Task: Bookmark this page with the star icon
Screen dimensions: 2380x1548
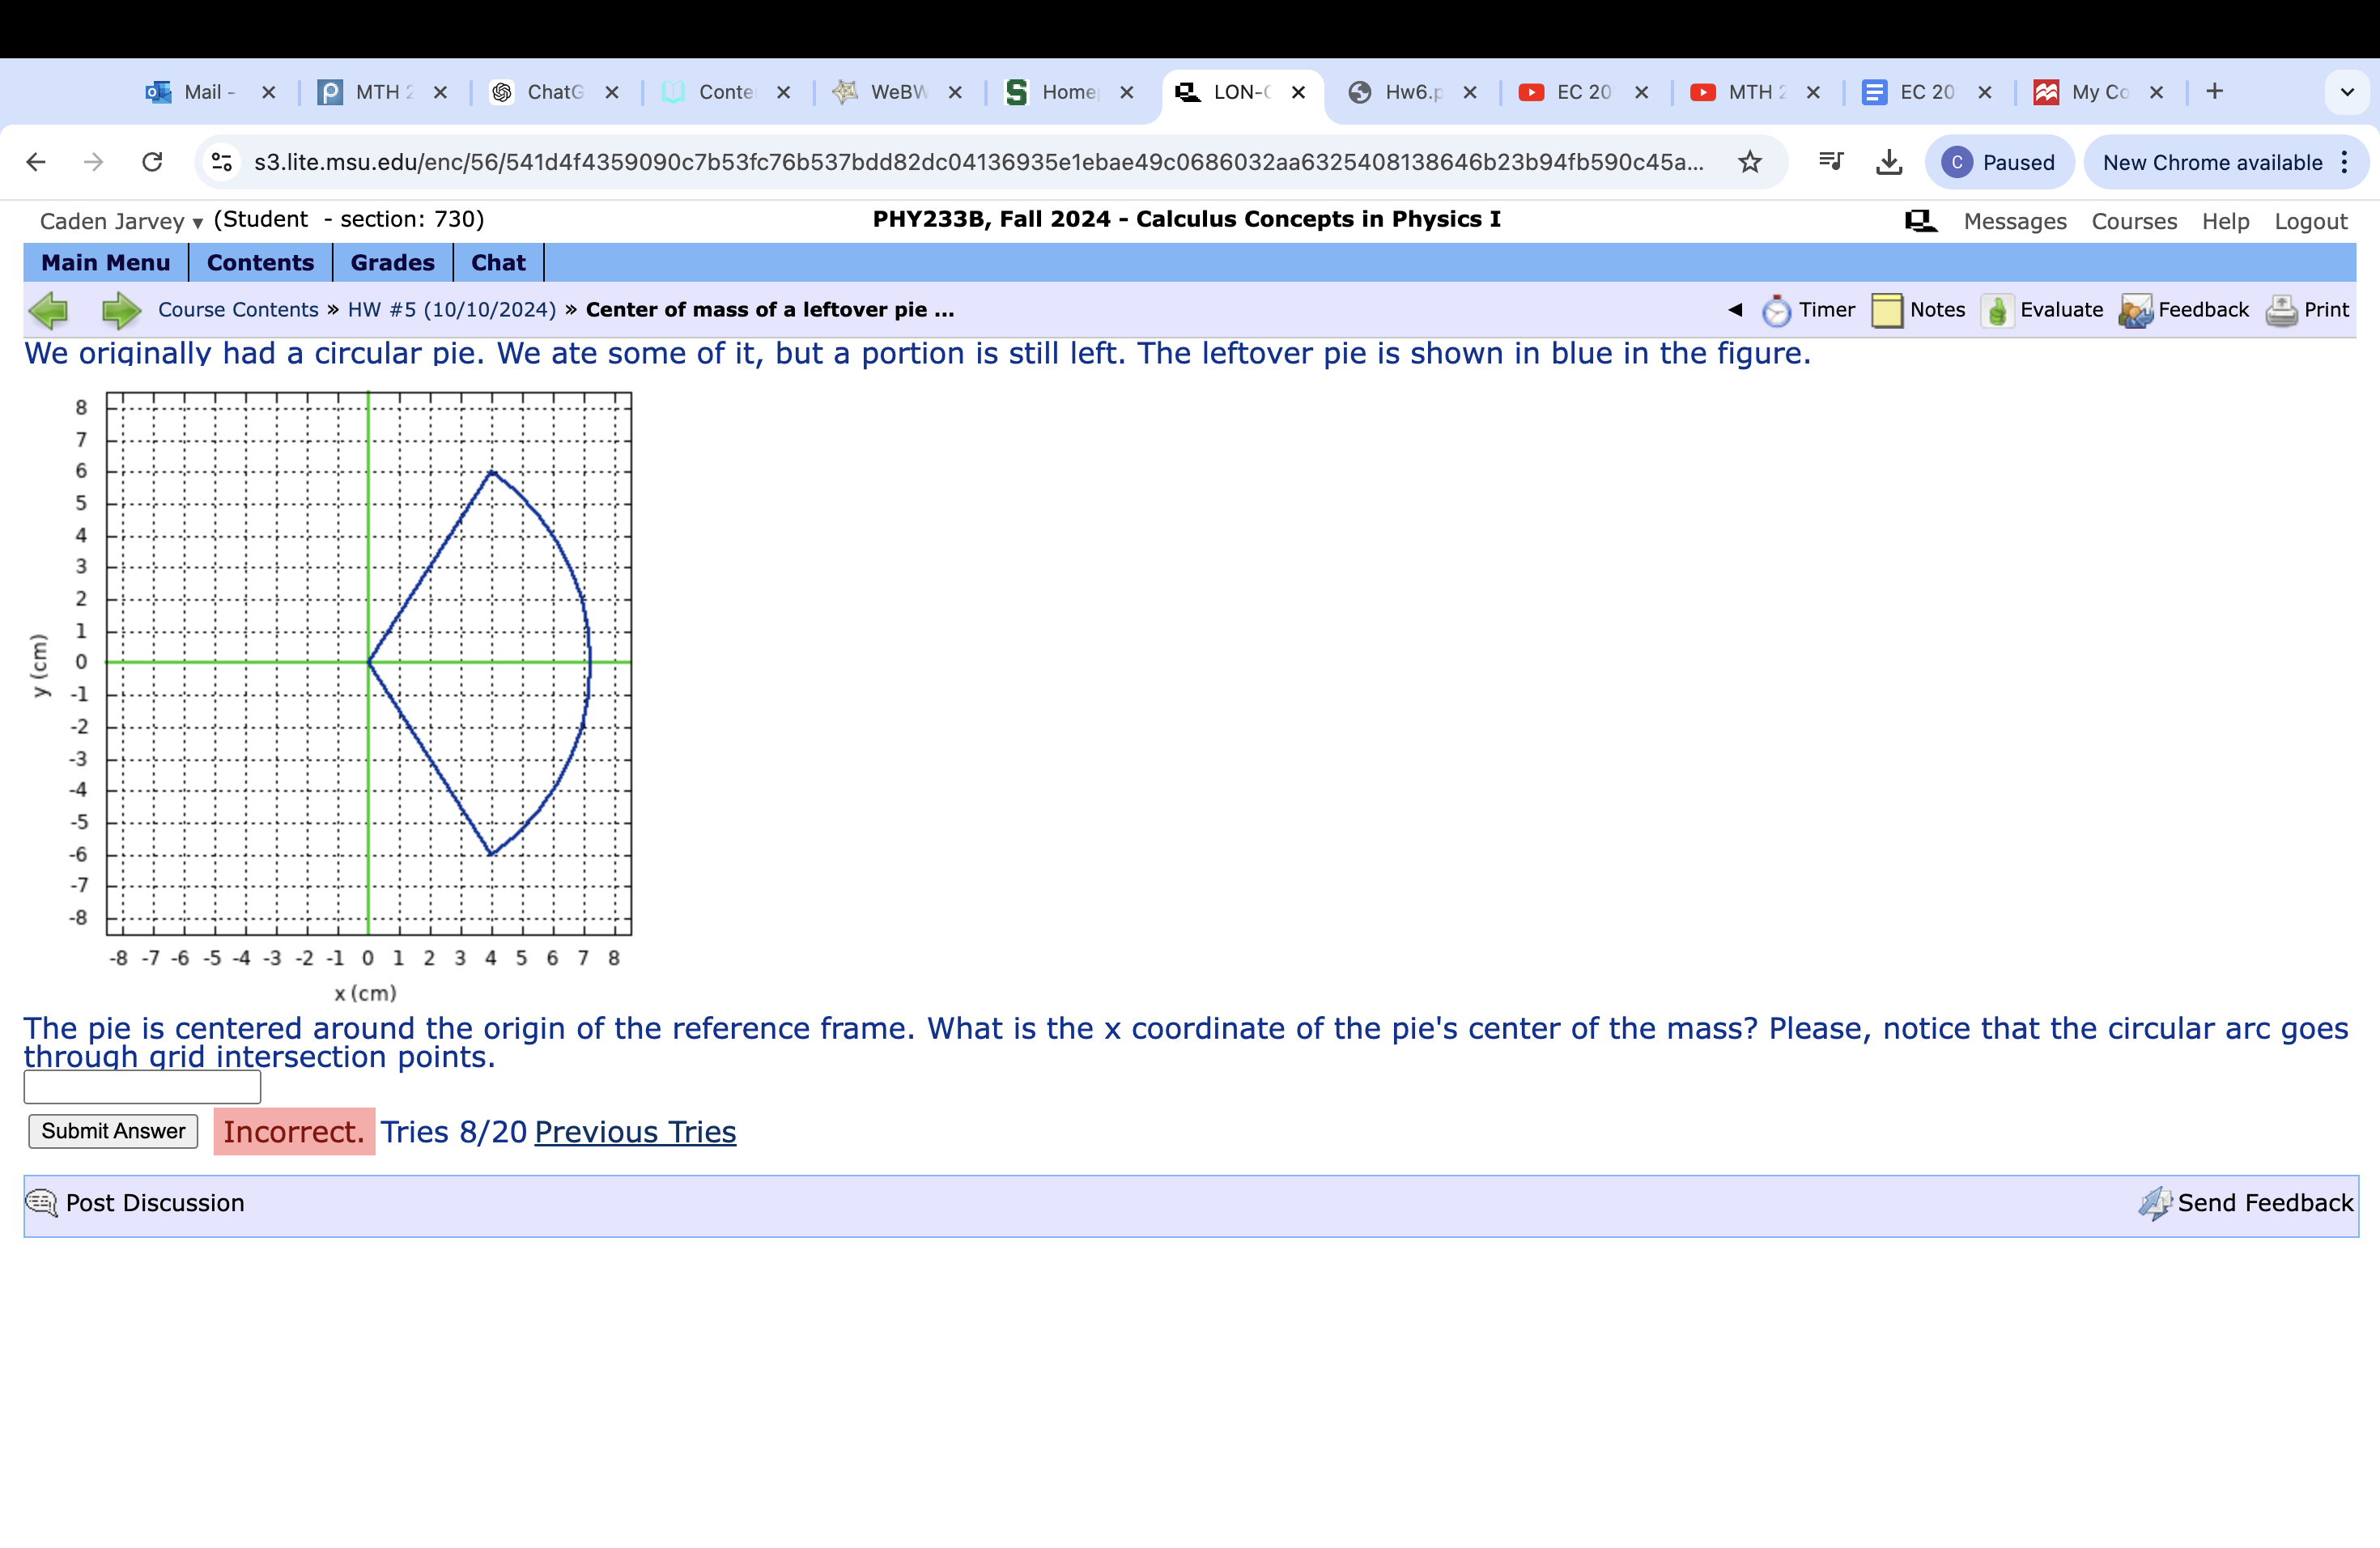Action: click(1750, 162)
